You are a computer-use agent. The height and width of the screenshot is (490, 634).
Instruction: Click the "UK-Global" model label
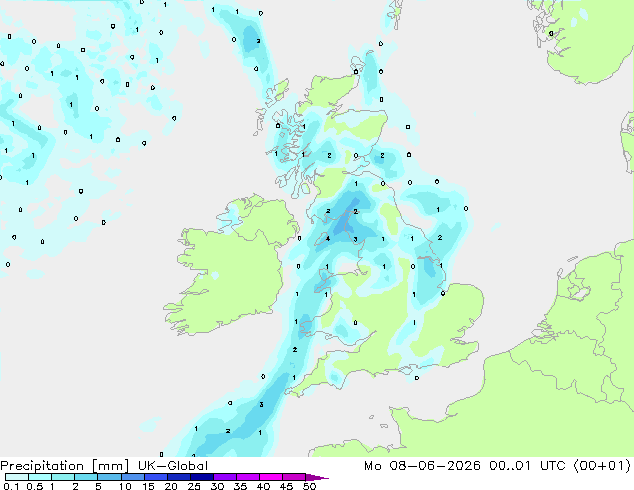click(x=173, y=466)
